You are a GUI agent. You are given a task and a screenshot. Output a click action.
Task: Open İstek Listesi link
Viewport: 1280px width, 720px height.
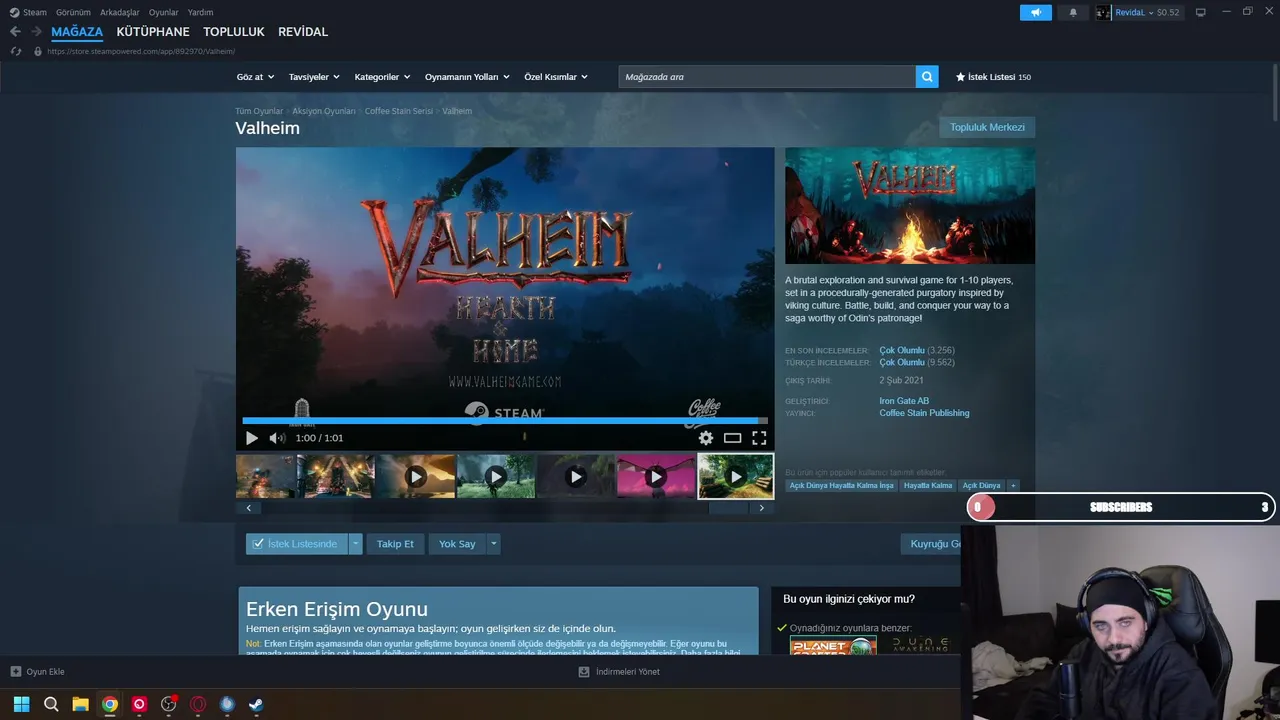[x=993, y=77]
